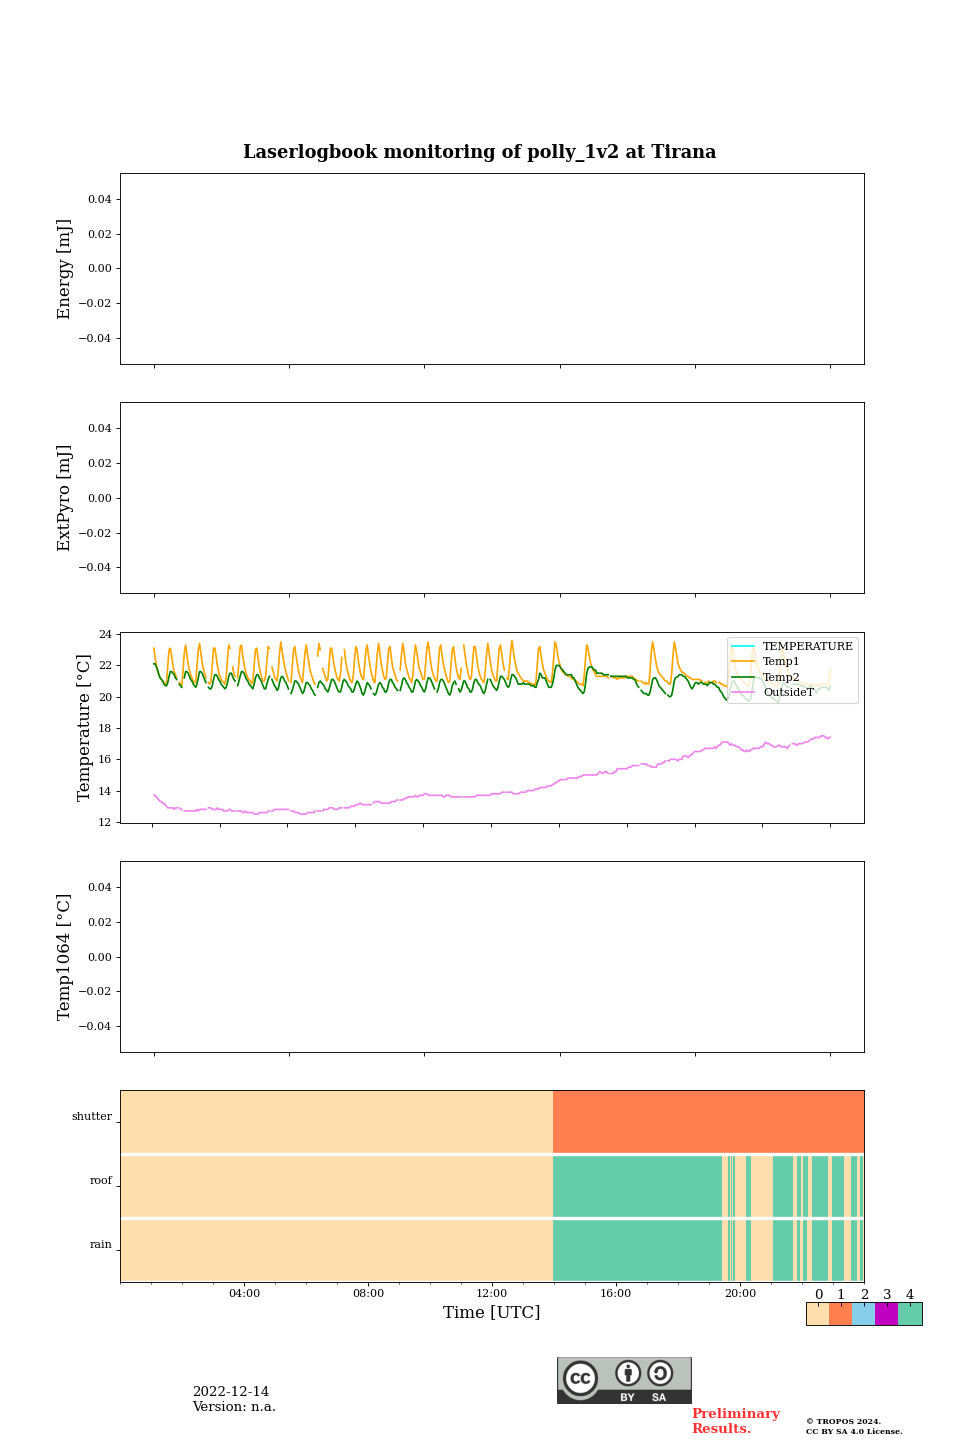Select orange swatch 1 in the colorbar
The image size is (960, 1440).
[840, 1314]
